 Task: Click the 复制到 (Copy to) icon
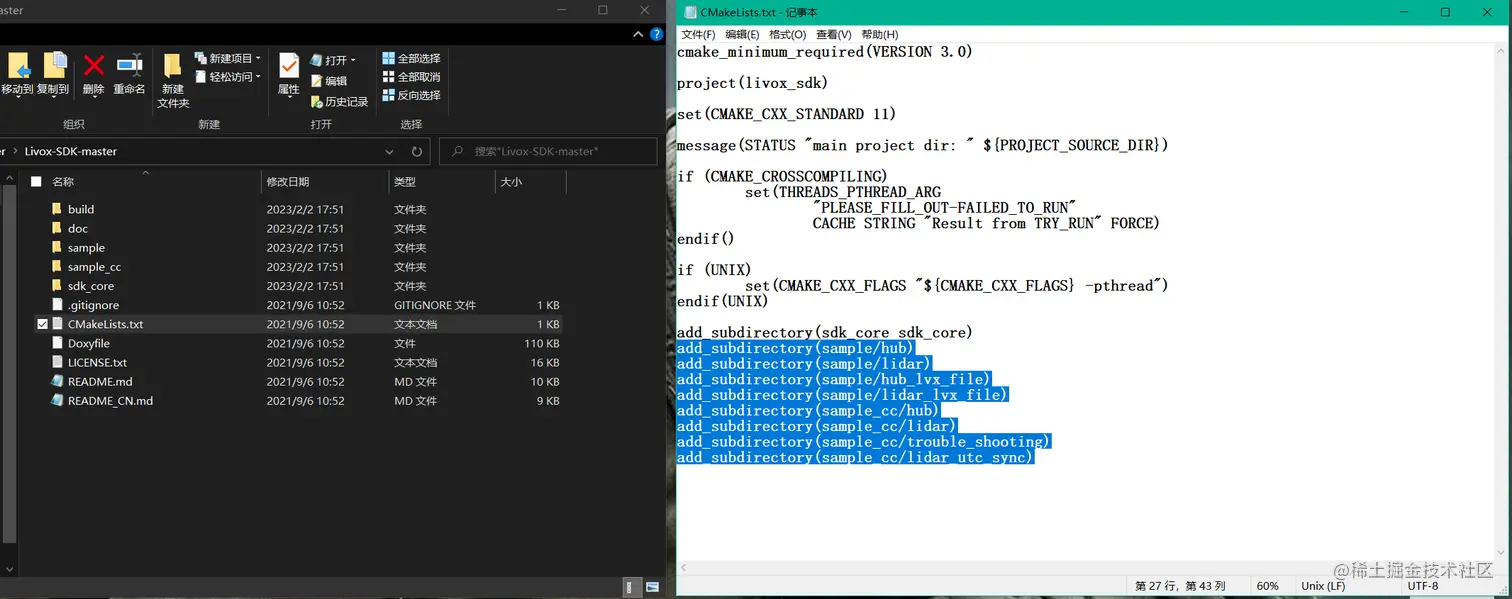click(x=55, y=70)
